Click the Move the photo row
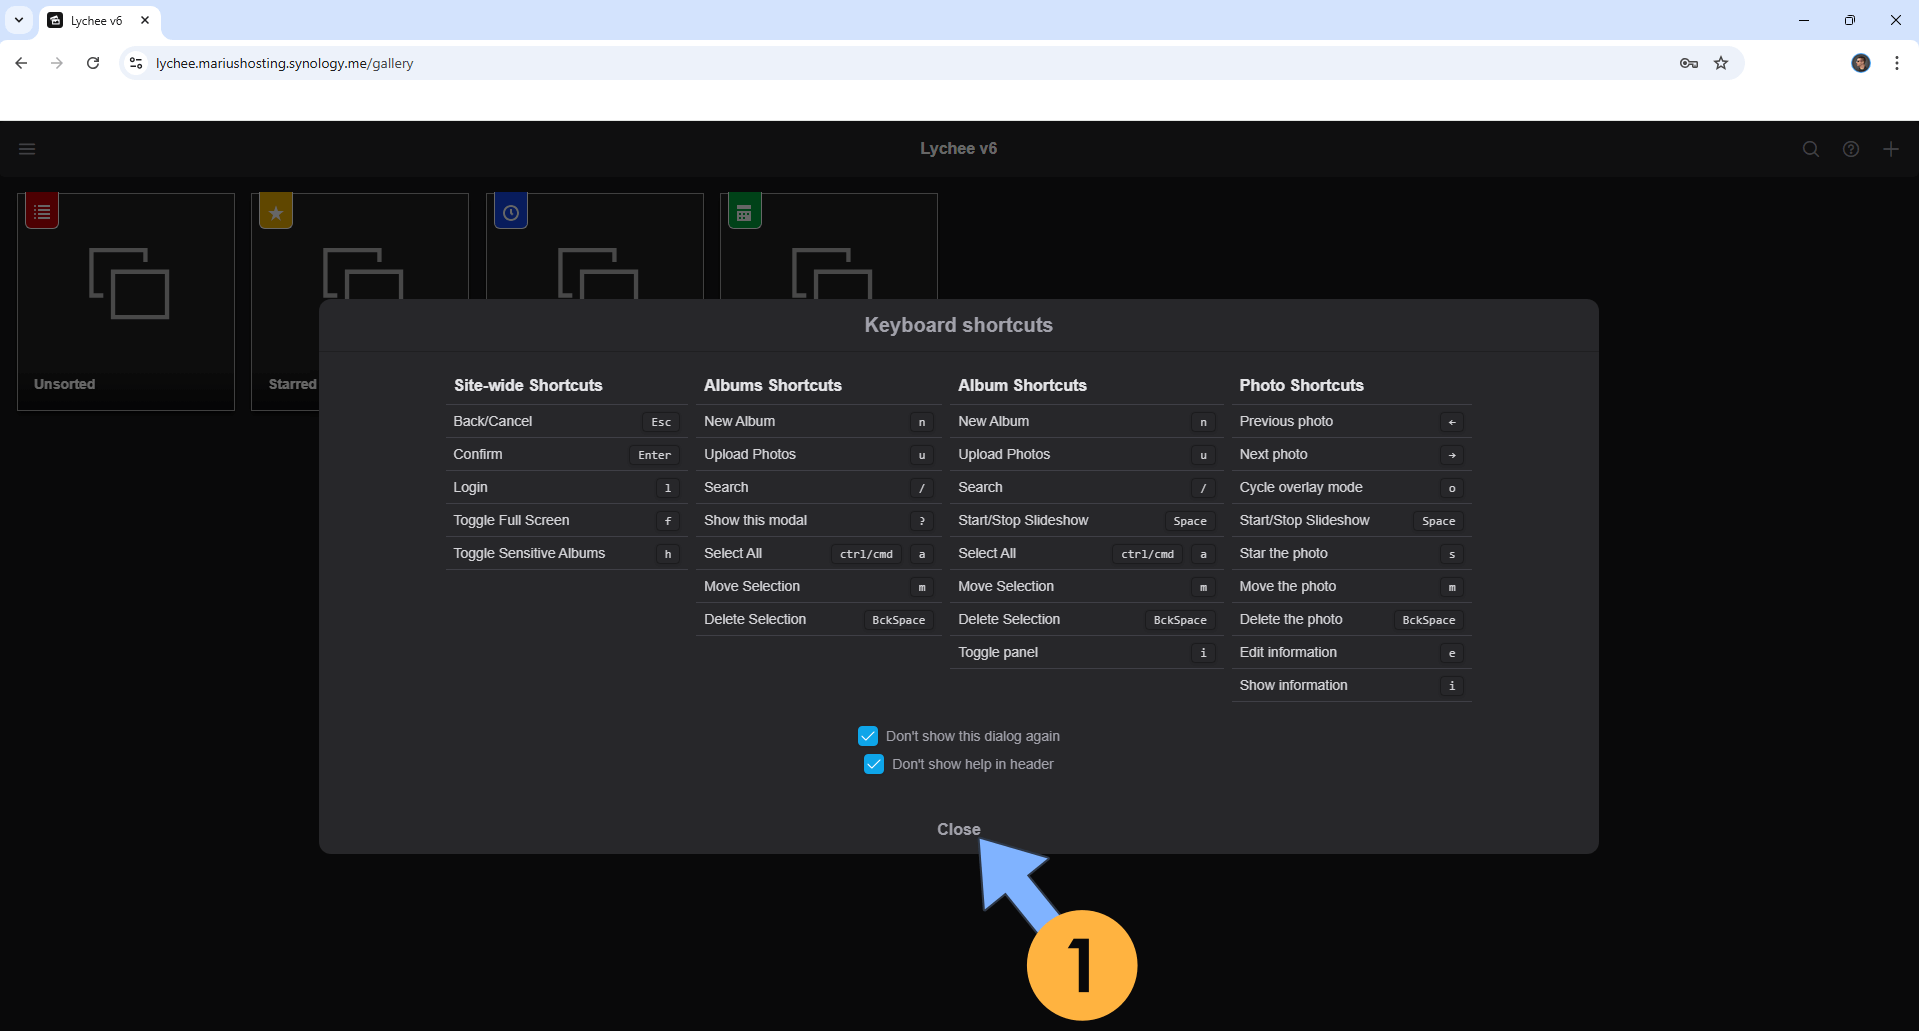This screenshot has height=1031, width=1919. 1351,586
